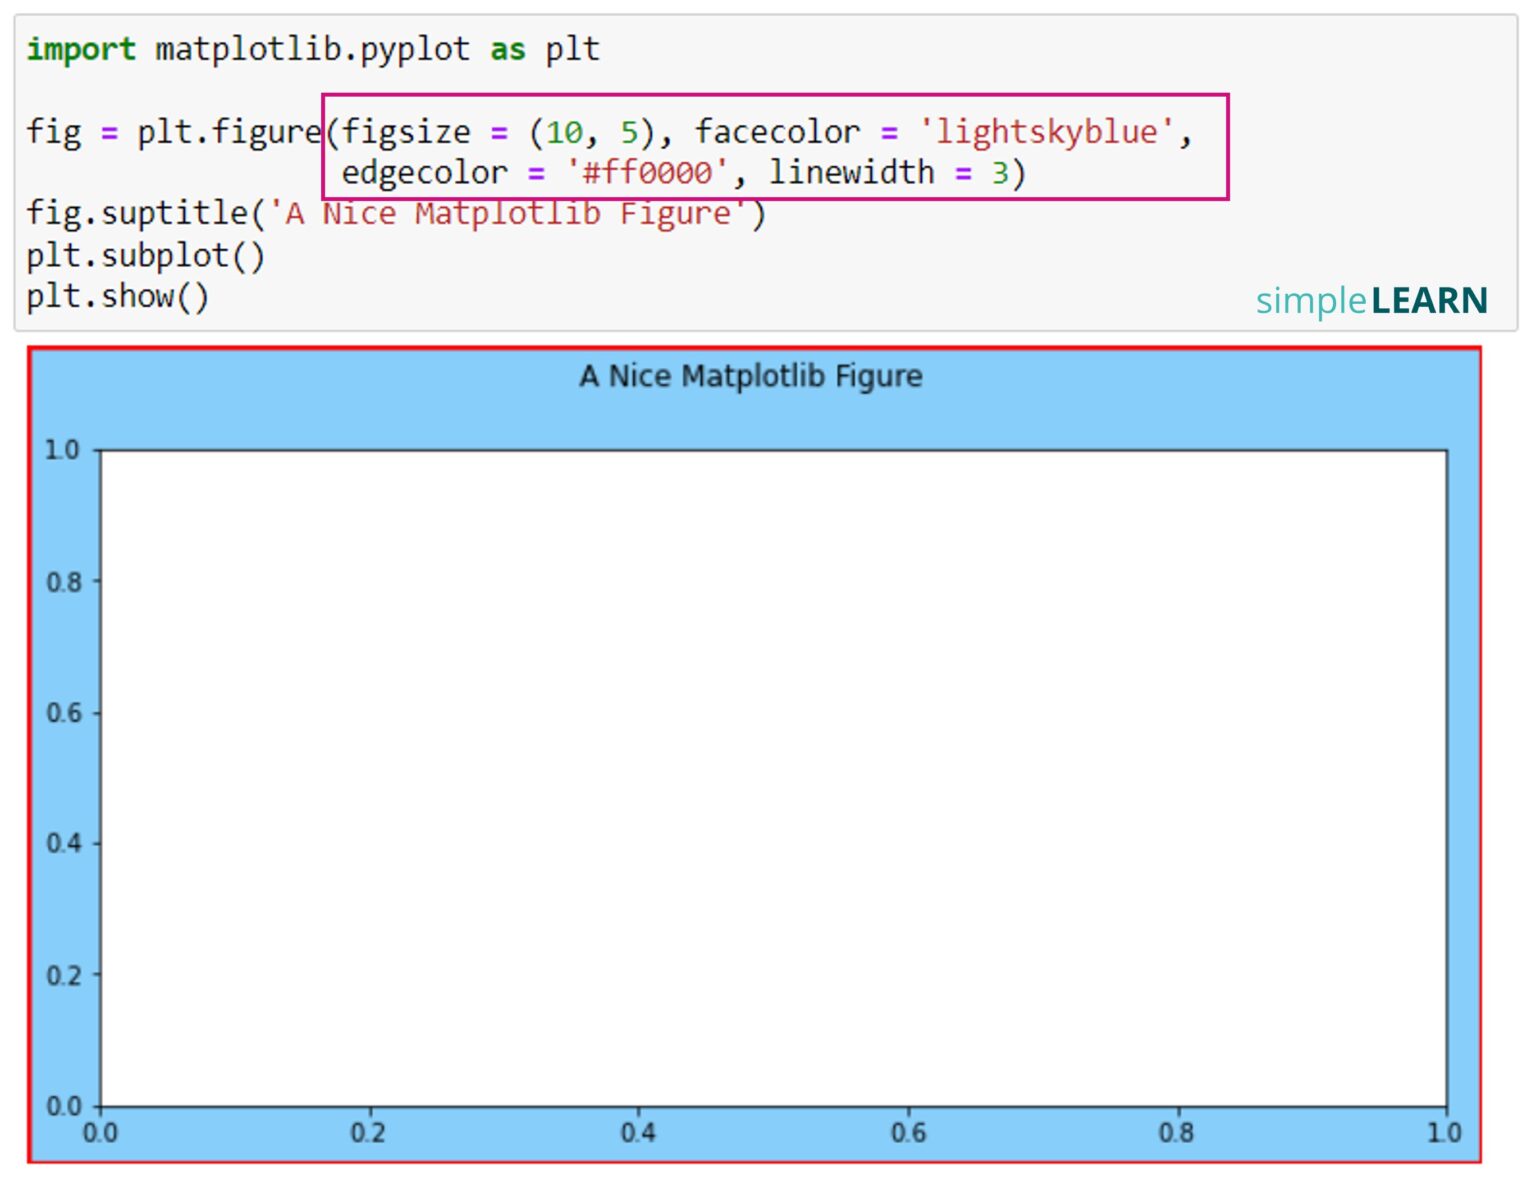This screenshot has width=1536, height=1181.
Task: Click the 0.6 tick on the y-axis
Action: (63, 713)
